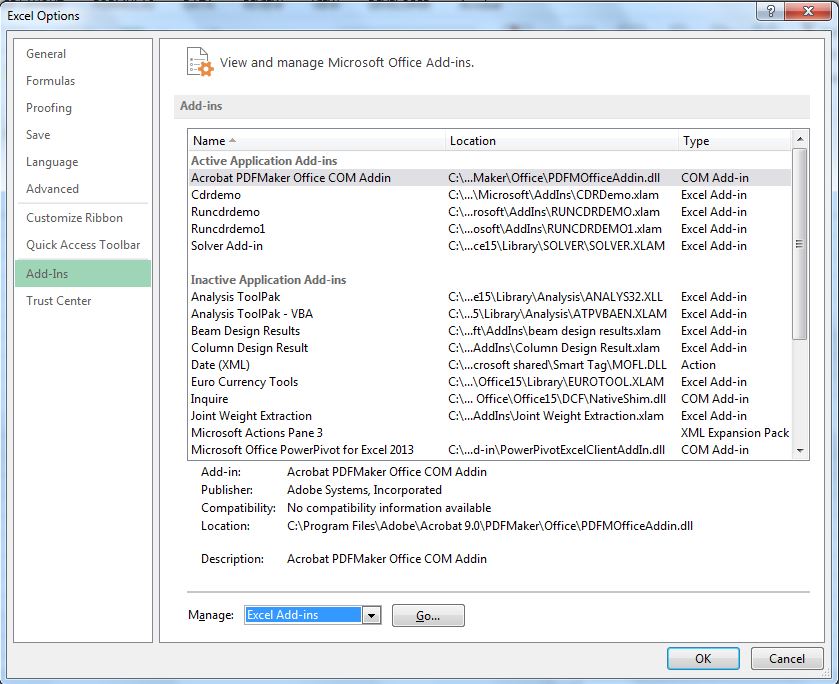Select Acrobat PDFMaker Office COM Addin row

pyautogui.click(x=490, y=178)
